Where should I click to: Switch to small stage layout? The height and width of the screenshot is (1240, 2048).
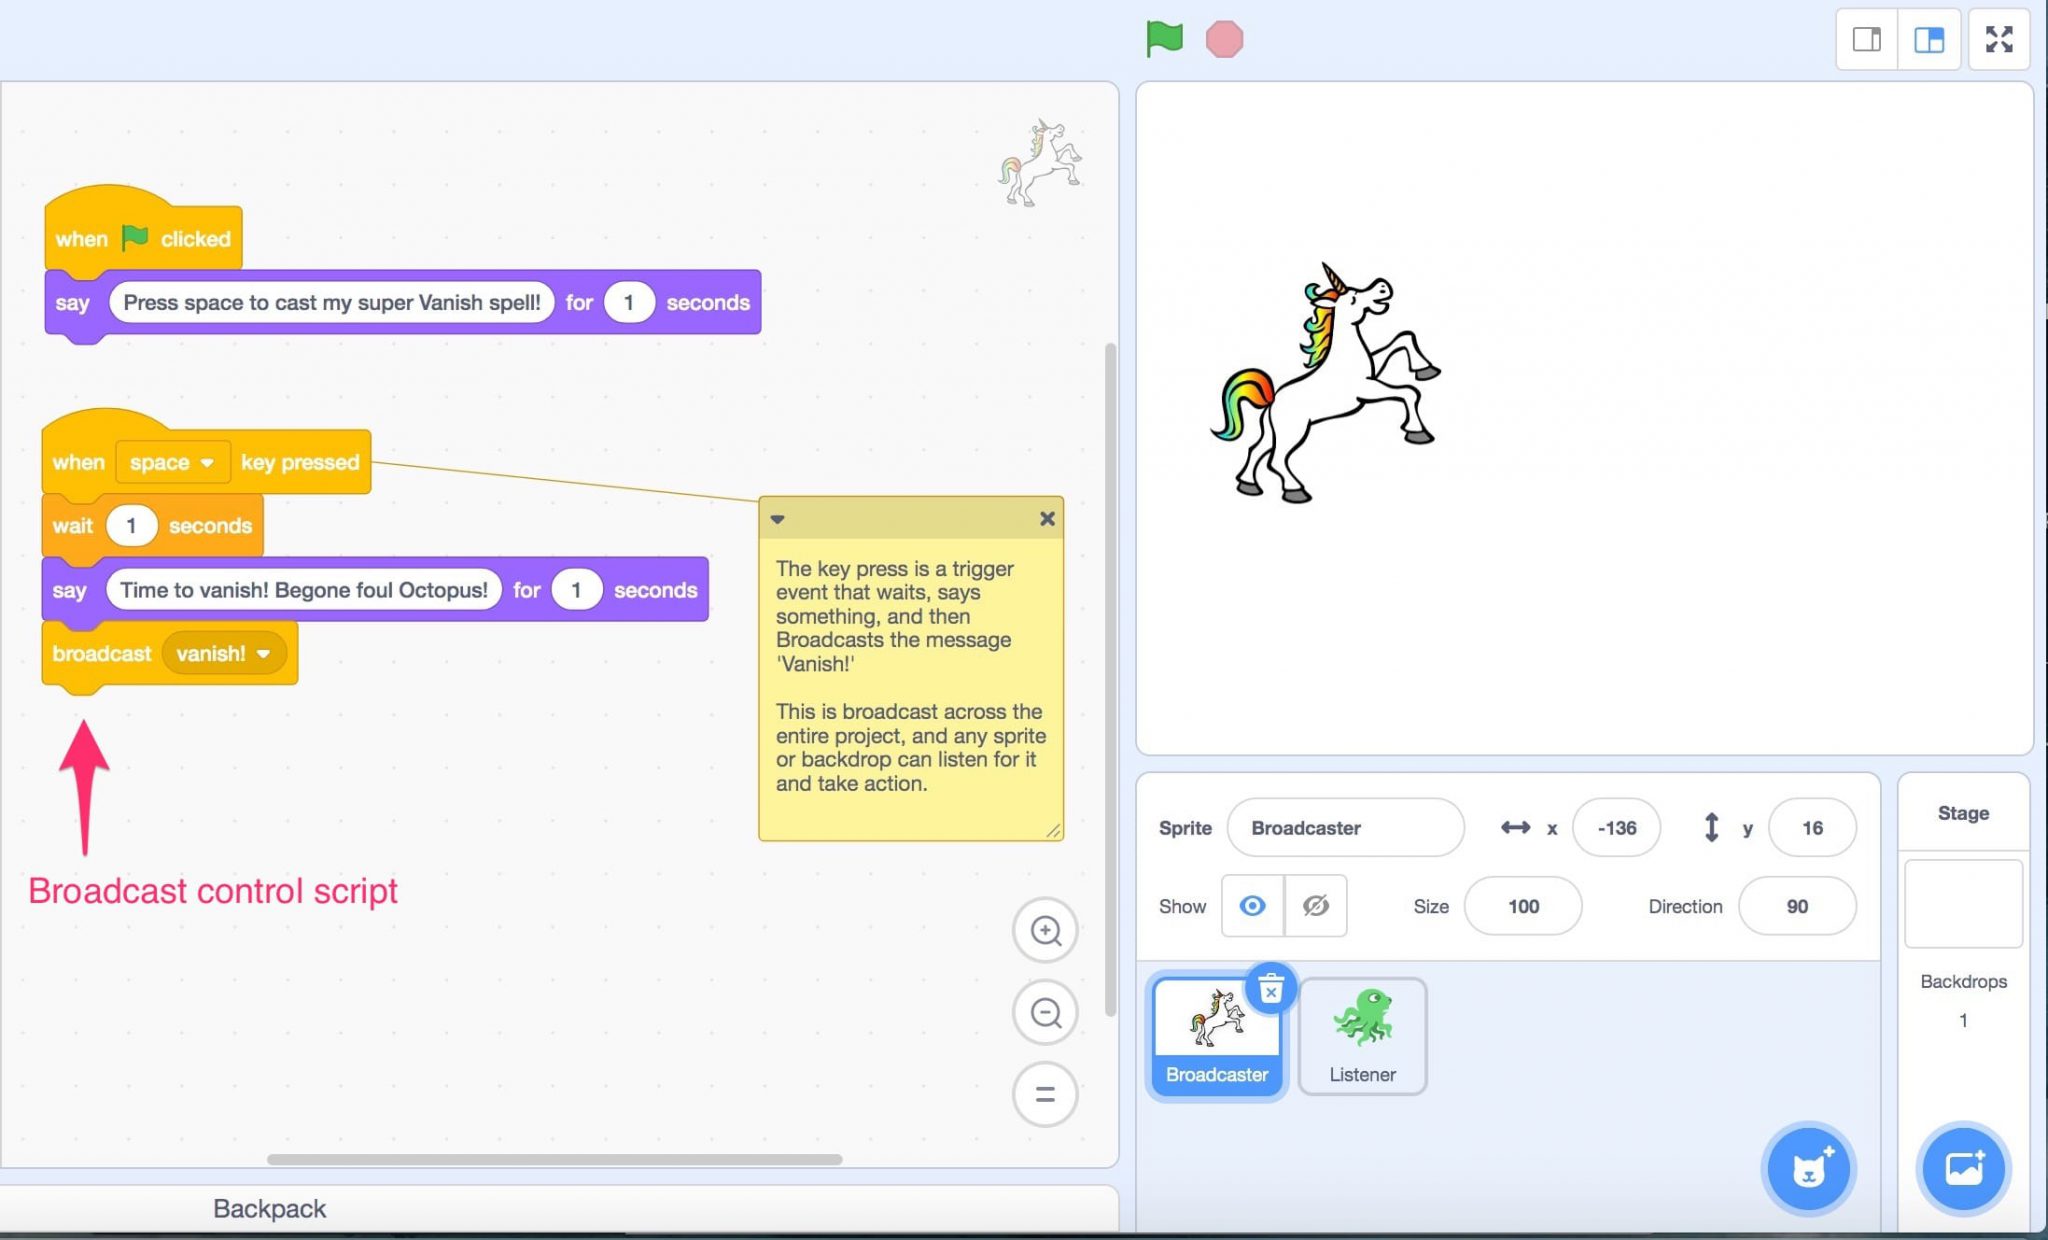(1866, 39)
